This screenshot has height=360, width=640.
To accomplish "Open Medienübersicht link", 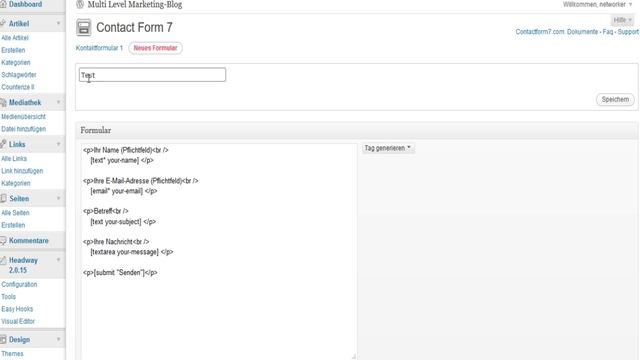I will pyautogui.click(x=23, y=117).
